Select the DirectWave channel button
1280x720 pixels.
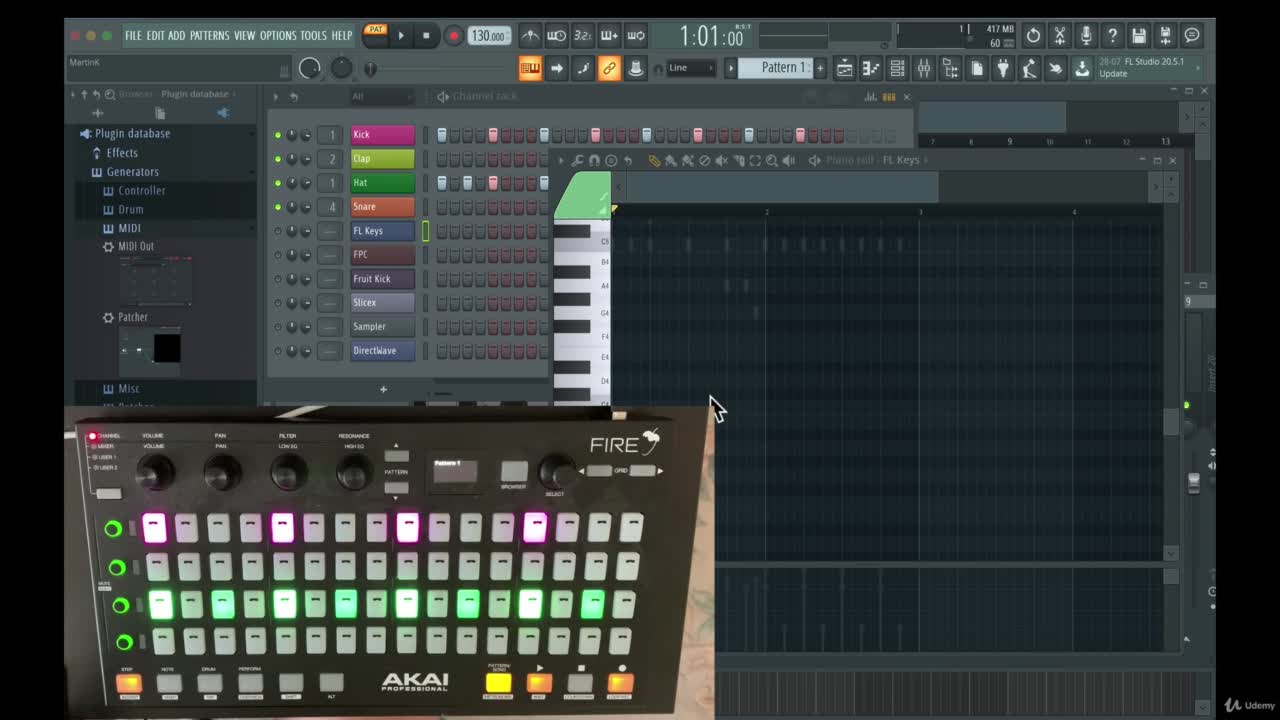[x=382, y=351]
